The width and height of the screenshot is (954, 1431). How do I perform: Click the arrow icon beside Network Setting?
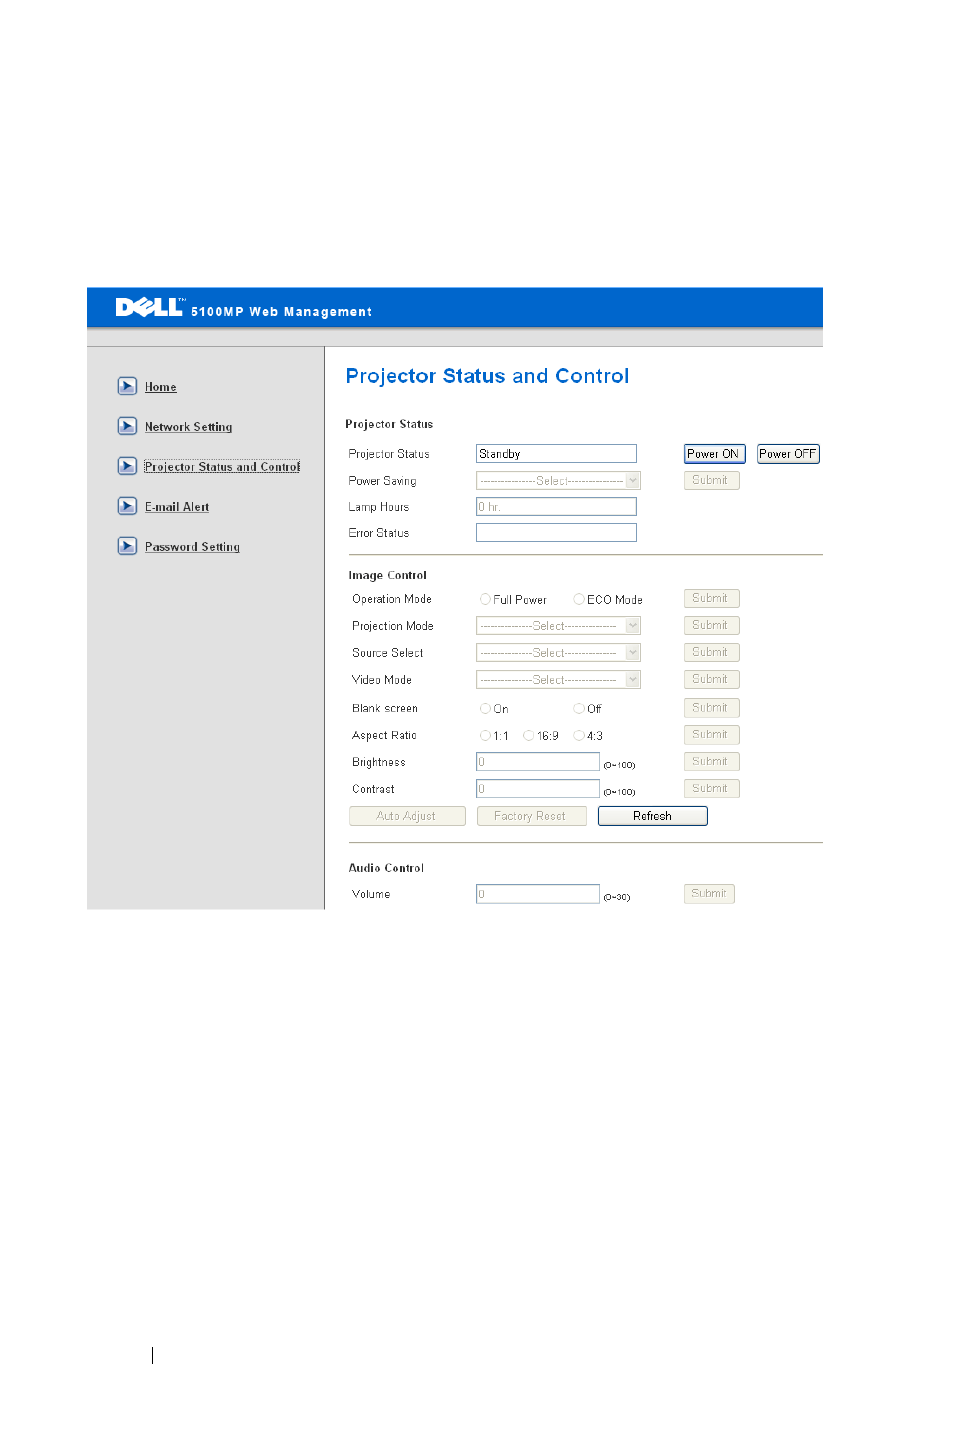[x=127, y=426]
